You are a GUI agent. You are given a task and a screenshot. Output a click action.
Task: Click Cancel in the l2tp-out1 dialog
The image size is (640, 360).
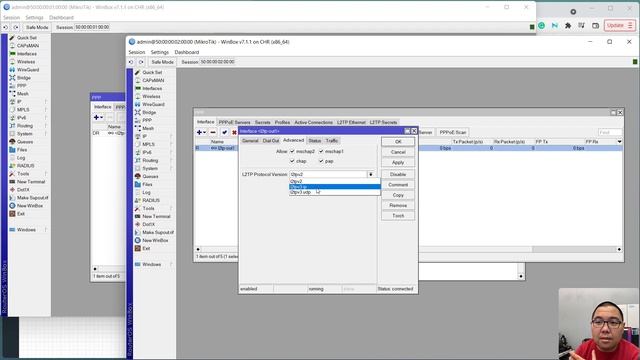click(398, 152)
